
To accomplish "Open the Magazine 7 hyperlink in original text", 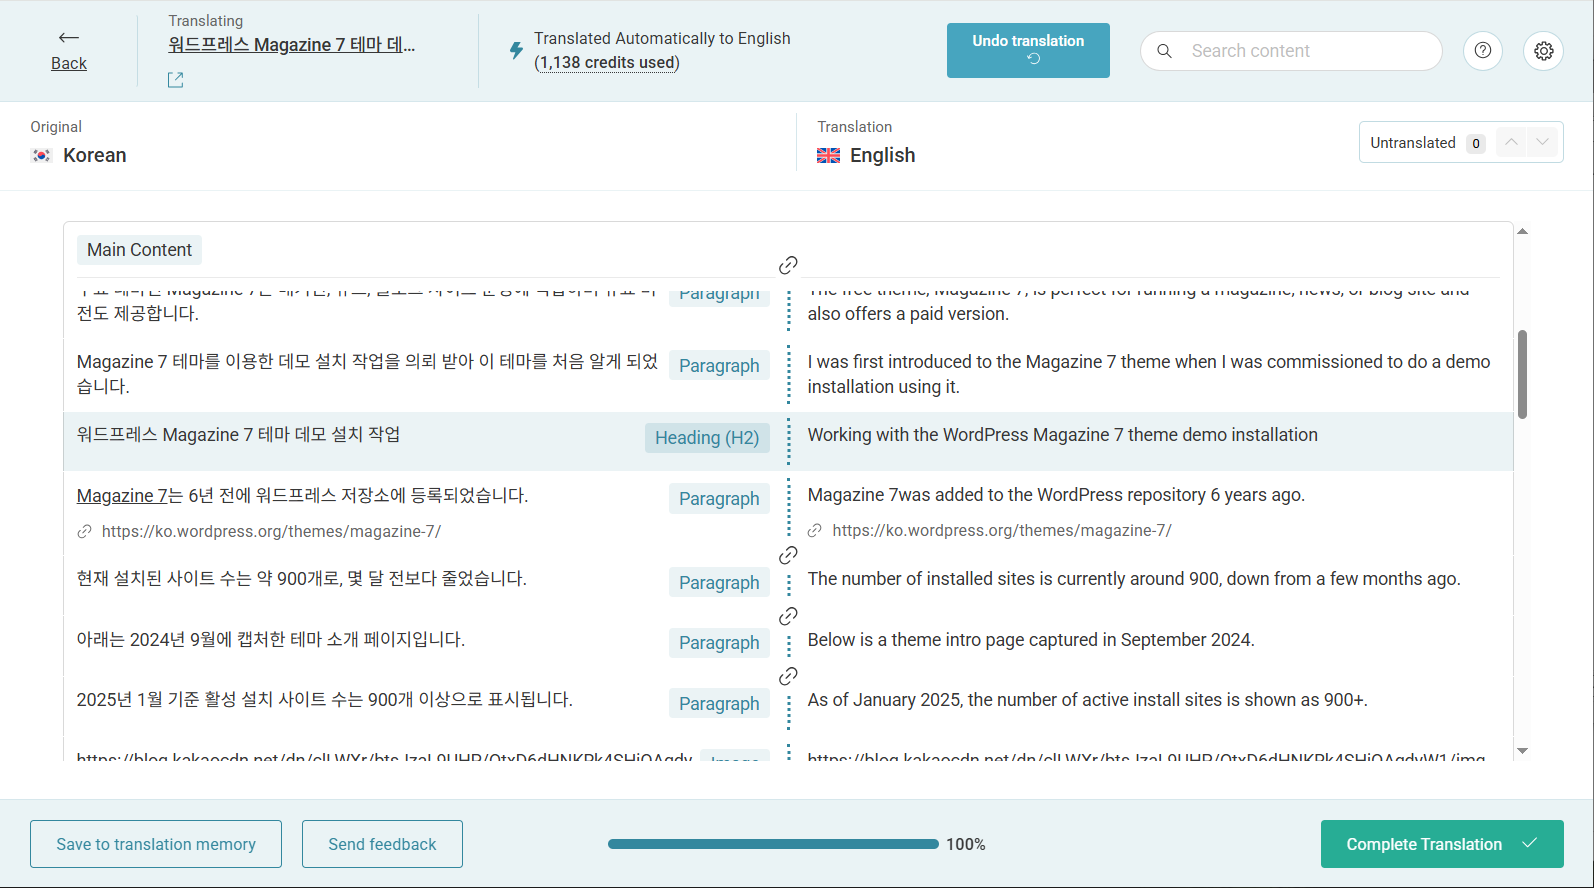I will tap(122, 496).
